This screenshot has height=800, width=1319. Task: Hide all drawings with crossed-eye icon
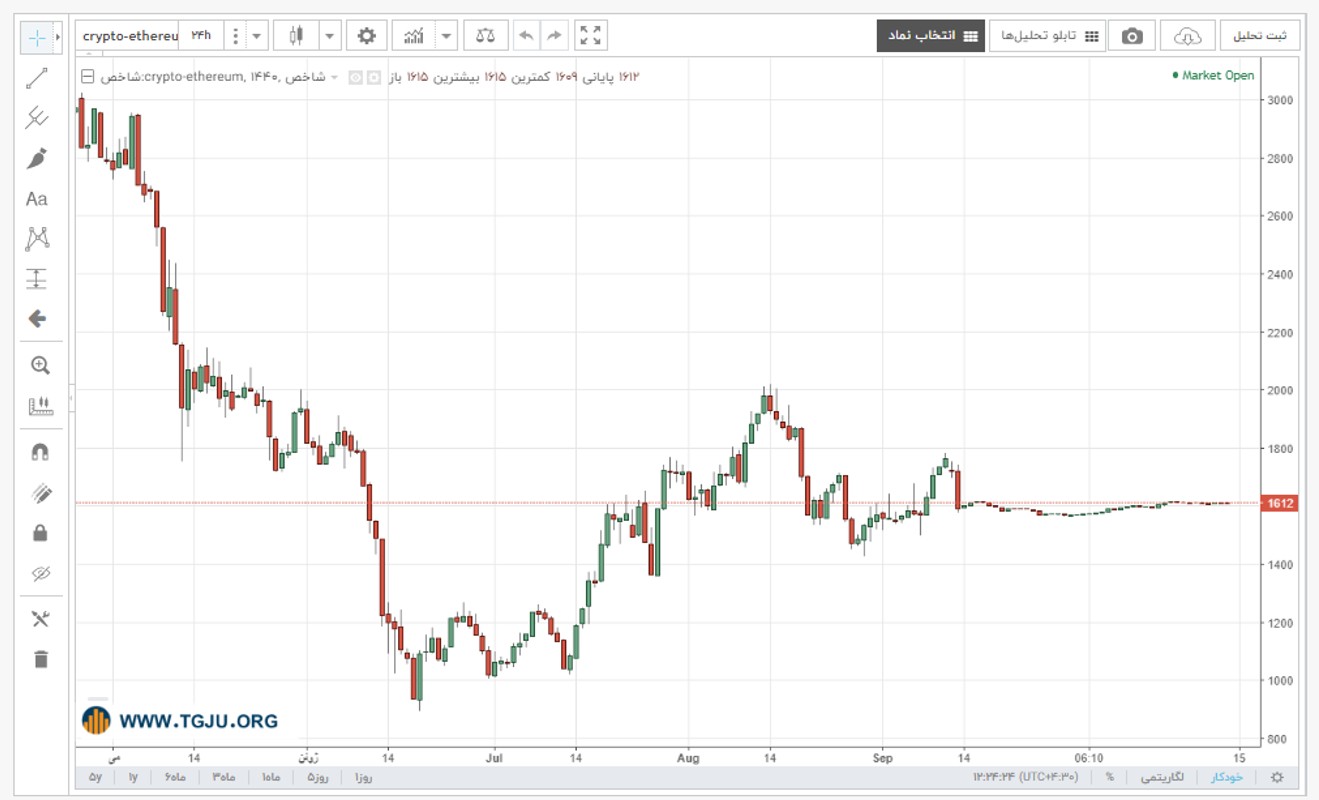40,574
